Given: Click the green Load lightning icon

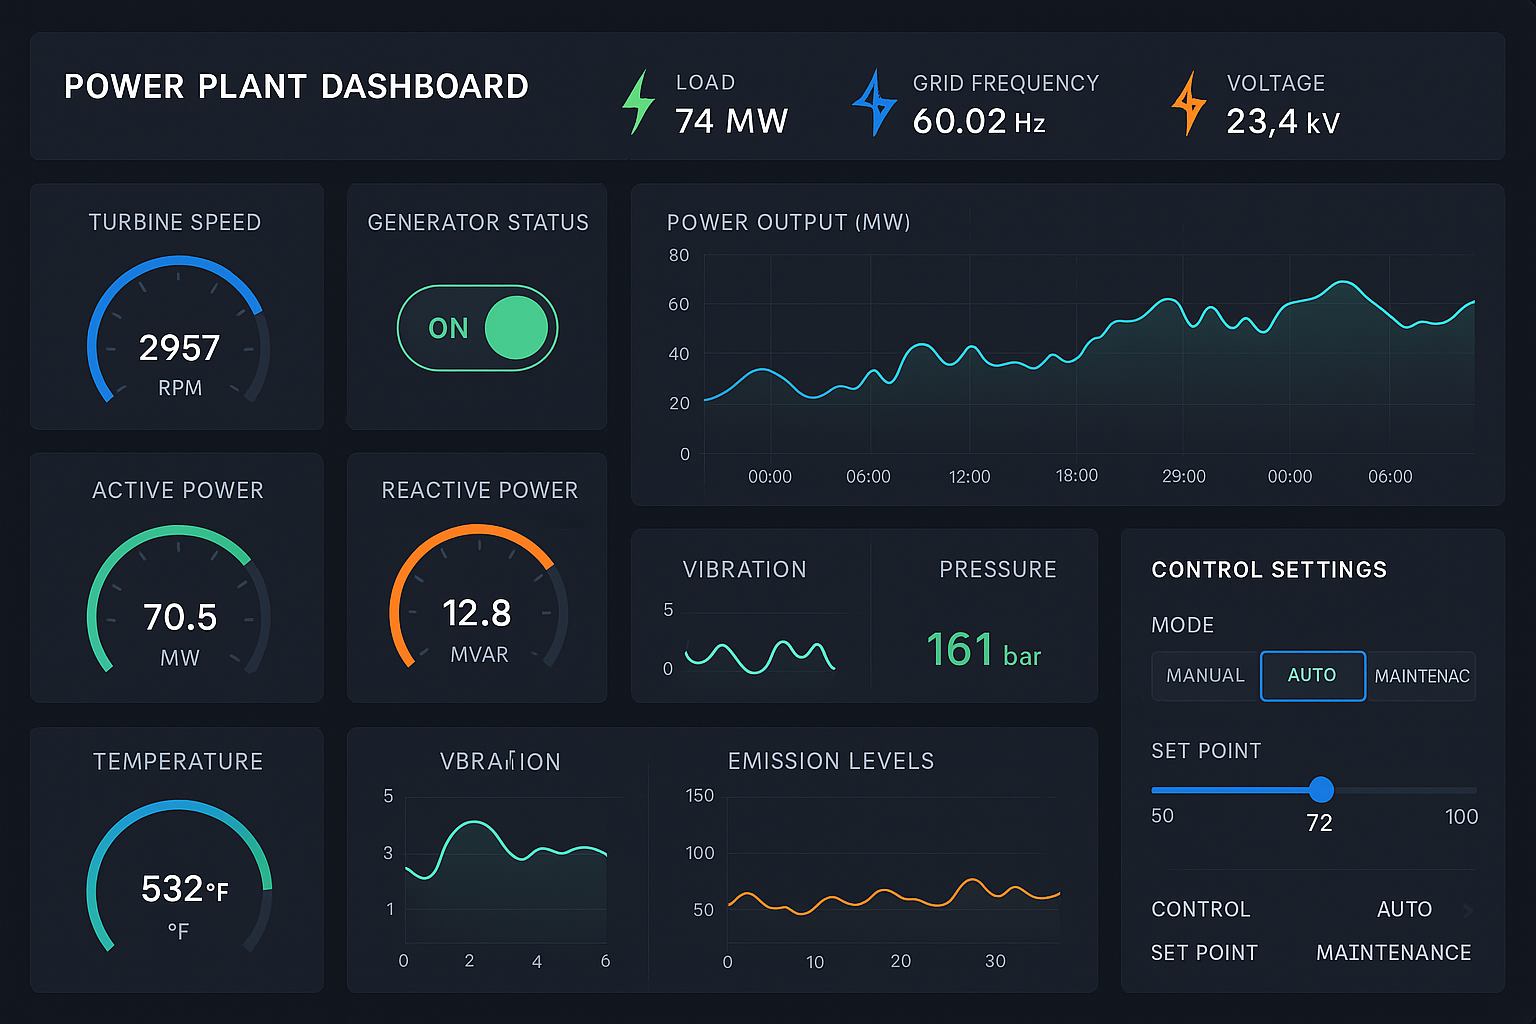Looking at the screenshot, I should tap(638, 102).
